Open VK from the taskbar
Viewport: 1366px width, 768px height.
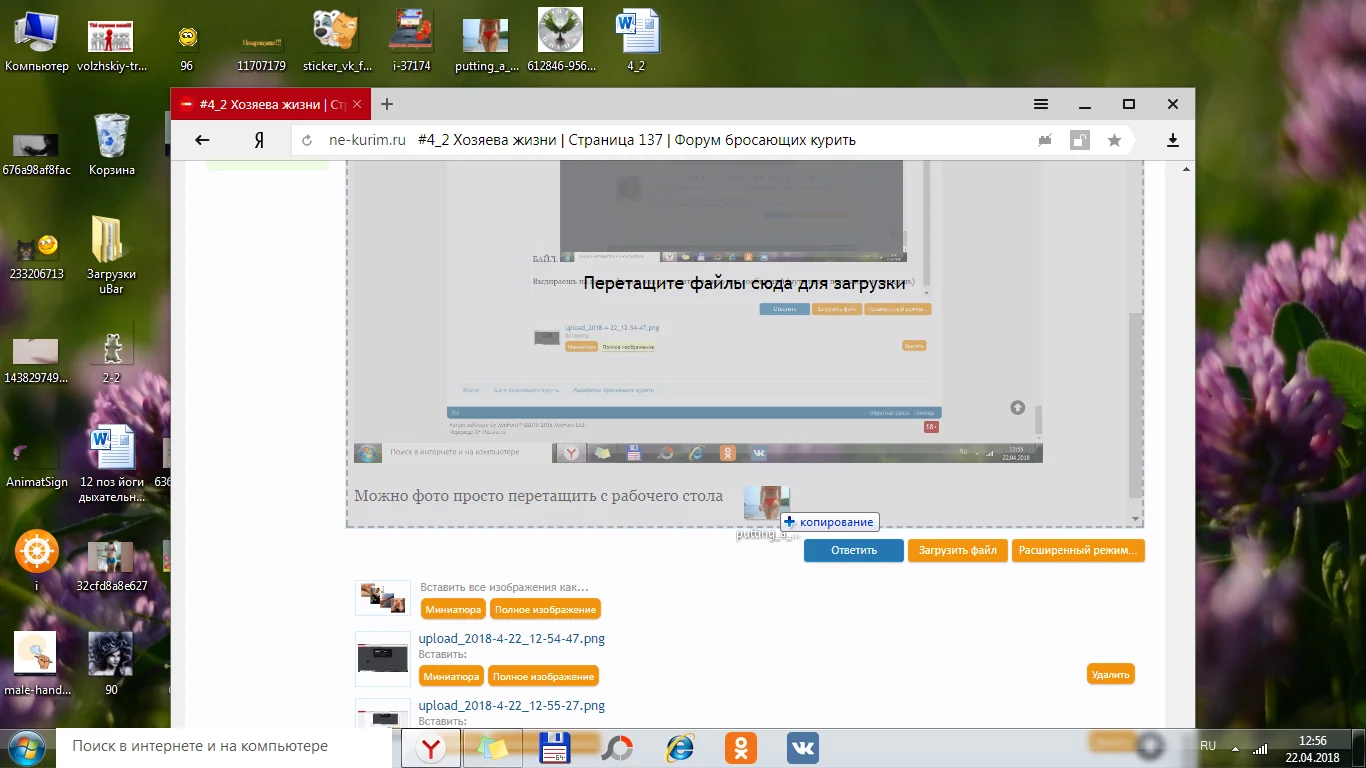[x=803, y=747]
